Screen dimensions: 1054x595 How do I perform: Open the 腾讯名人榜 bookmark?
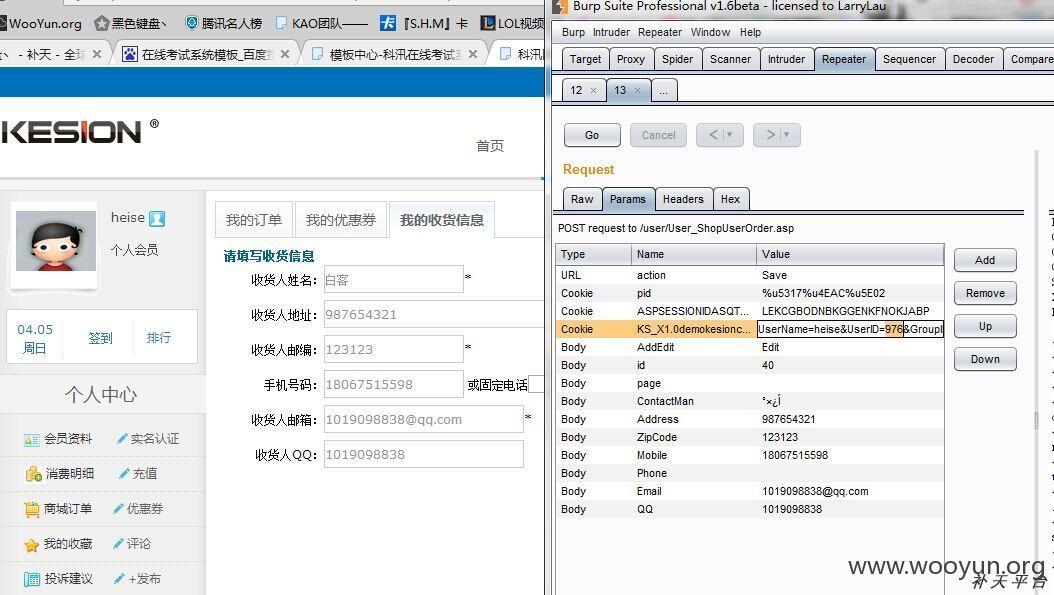[x=224, y=24]
